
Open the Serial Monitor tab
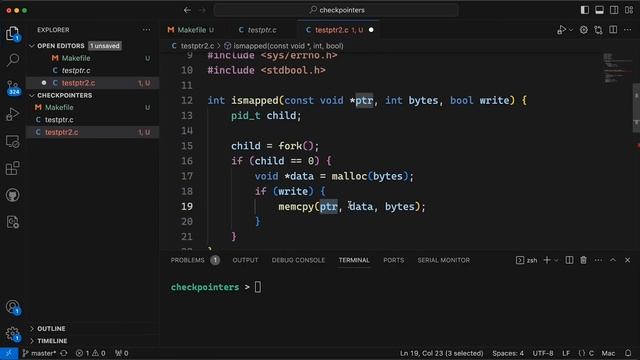click(x=443, y=260)
